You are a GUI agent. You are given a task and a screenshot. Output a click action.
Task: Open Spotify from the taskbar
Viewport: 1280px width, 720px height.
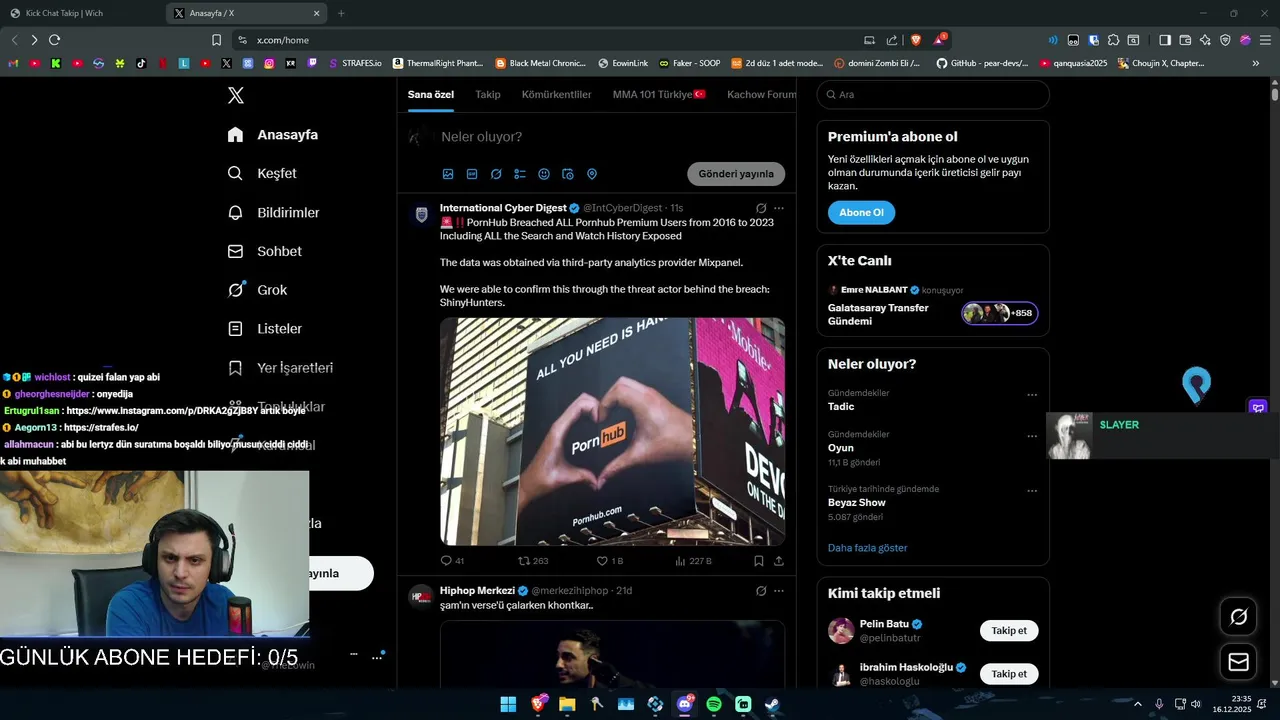click(714, 704)
